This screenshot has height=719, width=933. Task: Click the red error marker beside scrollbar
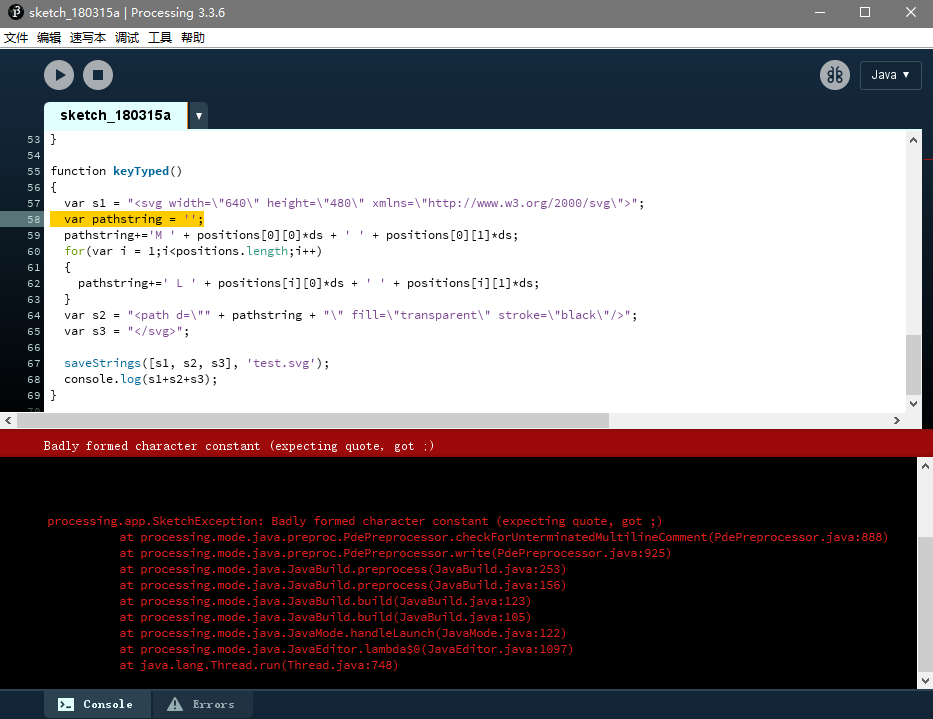pyautogui.click(x=928, y=160)
